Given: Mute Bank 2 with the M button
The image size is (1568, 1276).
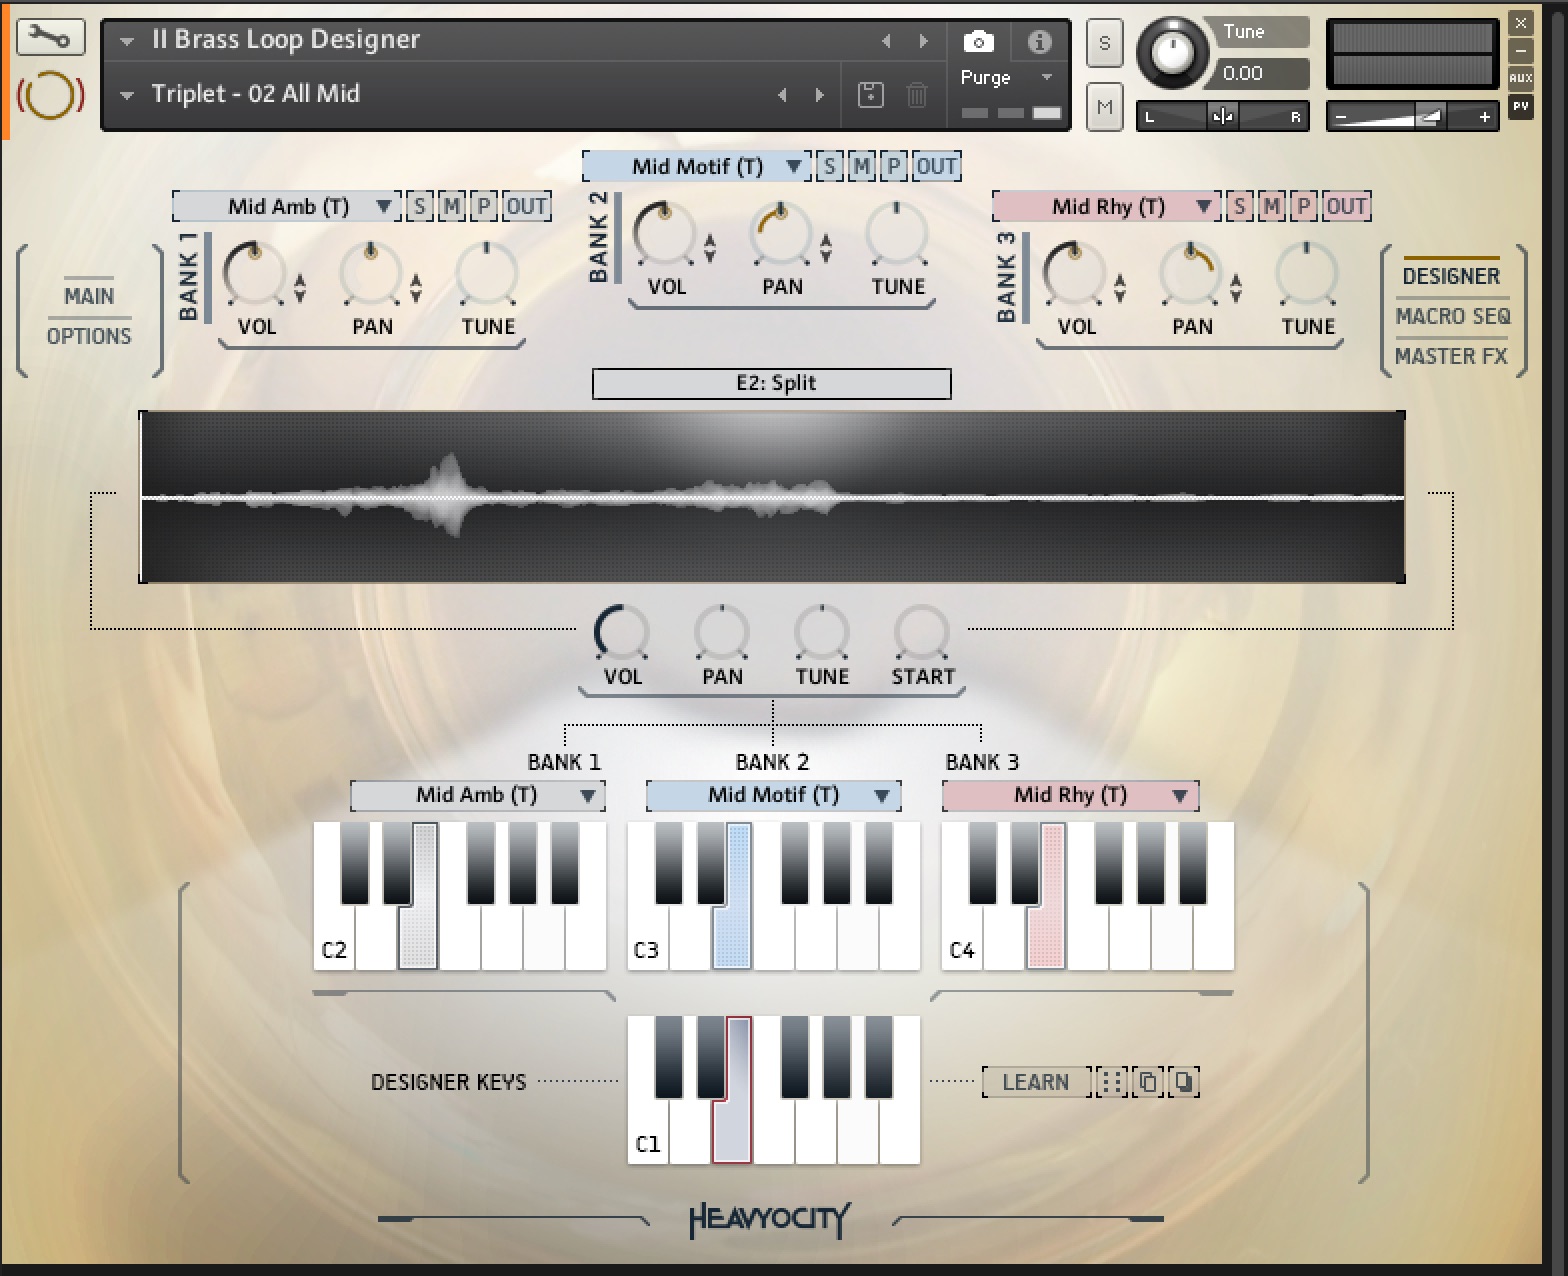Looking at the screenshot, I should (861, 167).
